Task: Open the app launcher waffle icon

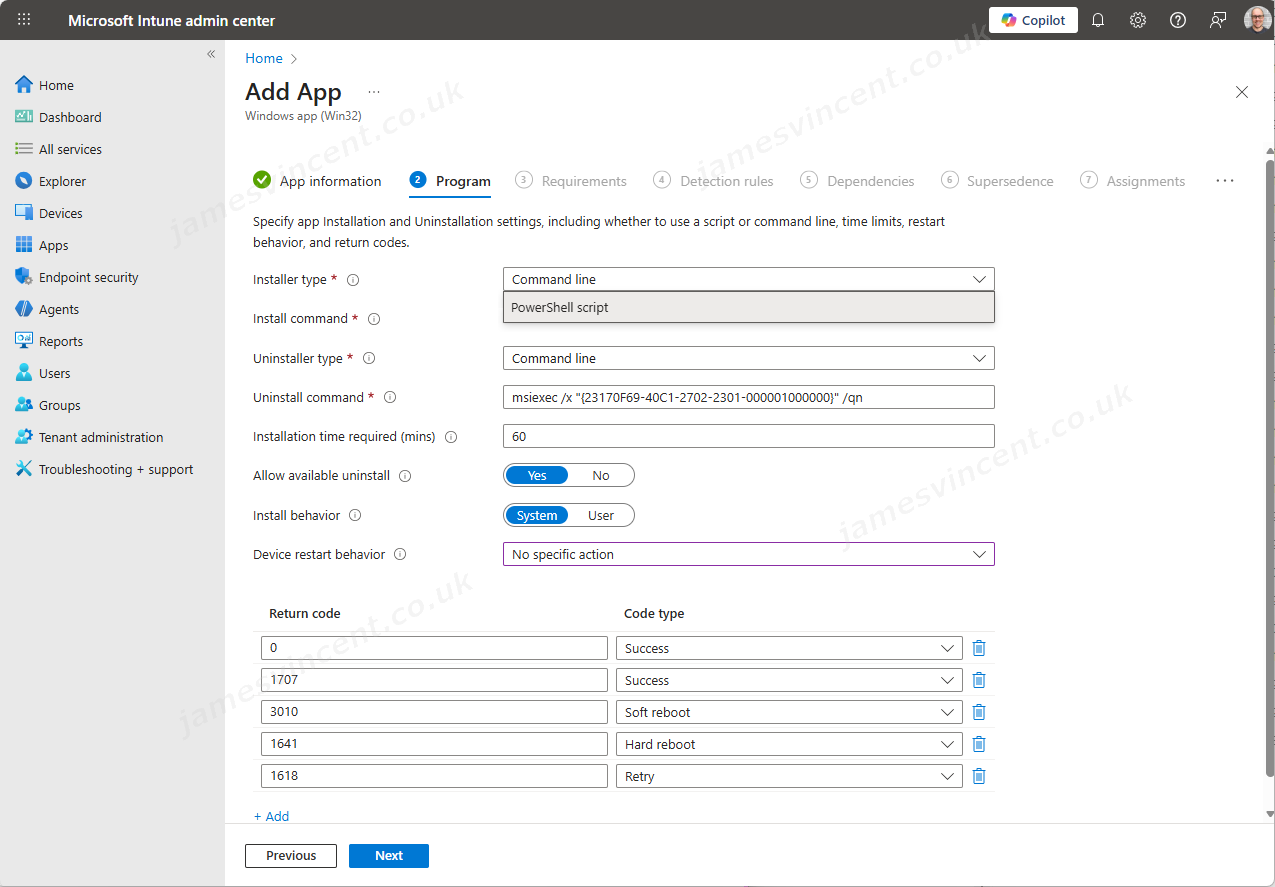Action: tap(24, 20)
